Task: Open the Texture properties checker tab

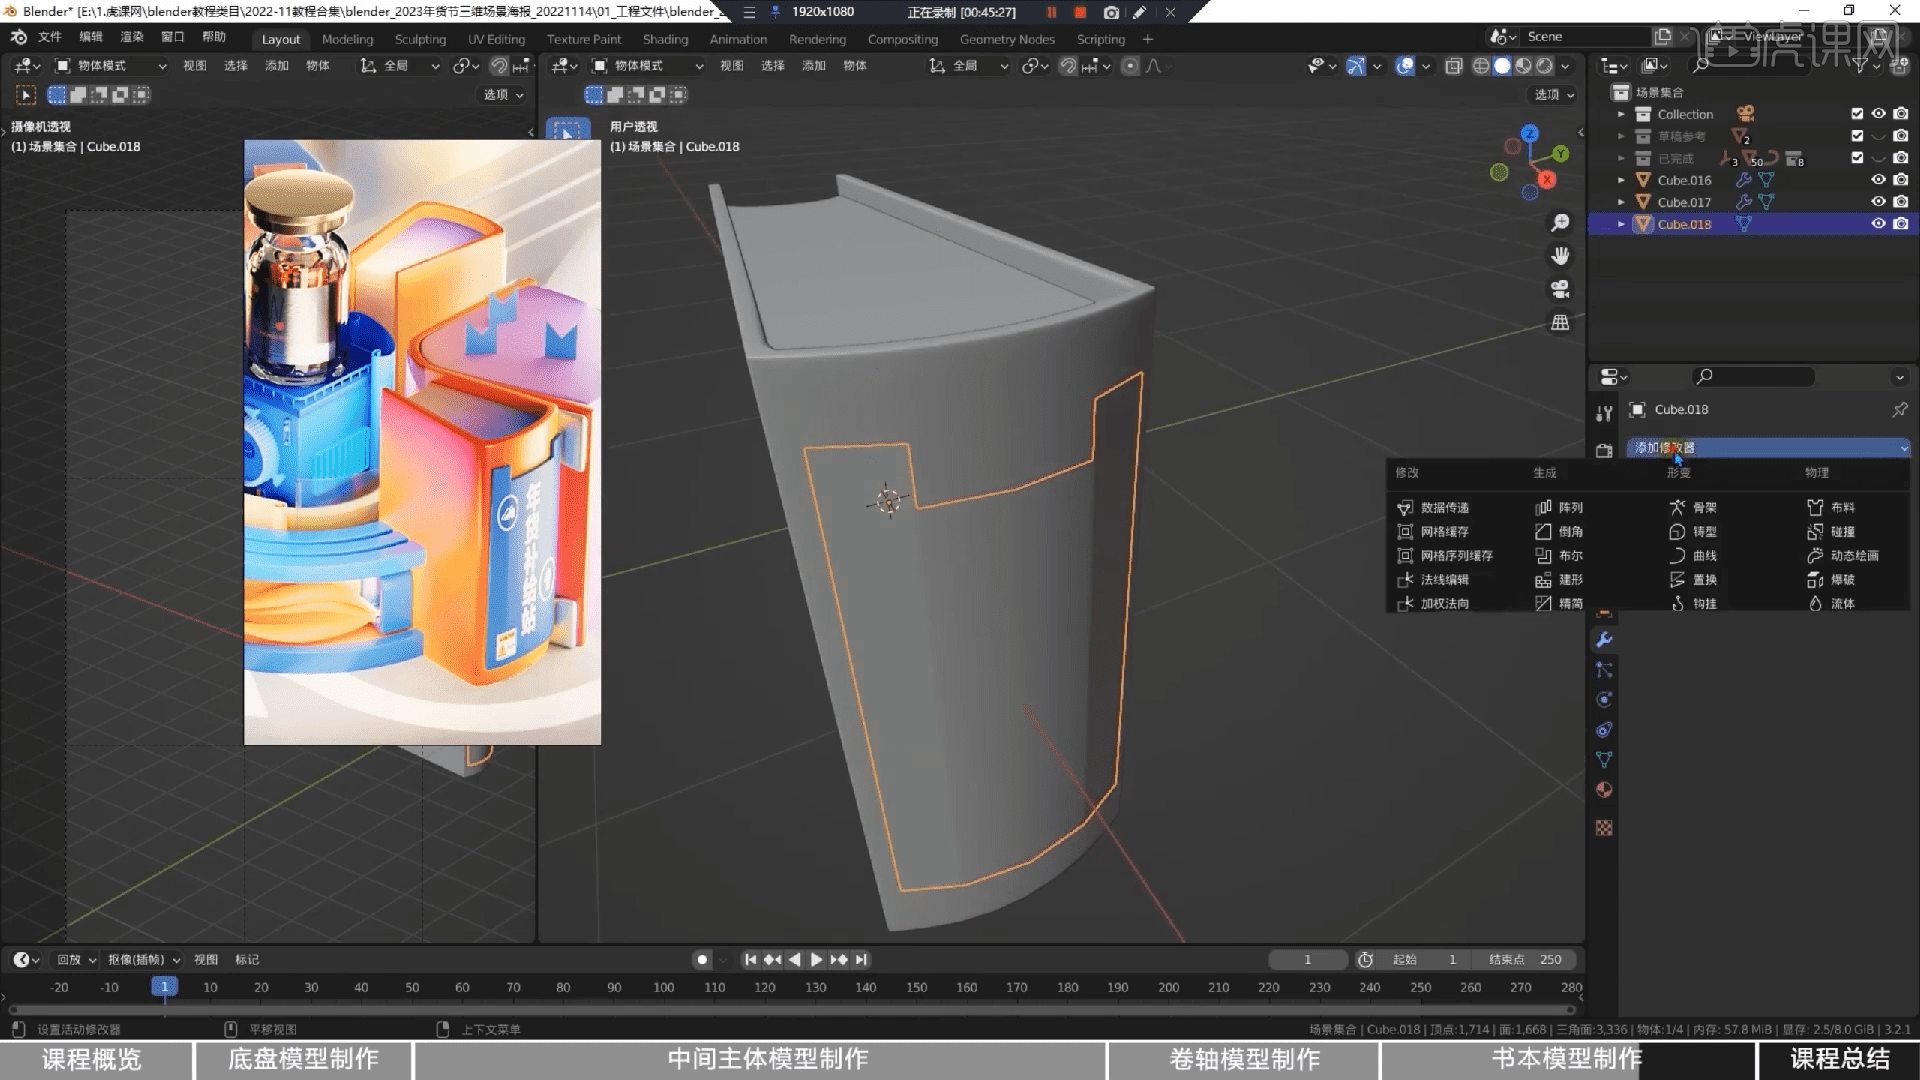Action: click(x=1604, y=828)
